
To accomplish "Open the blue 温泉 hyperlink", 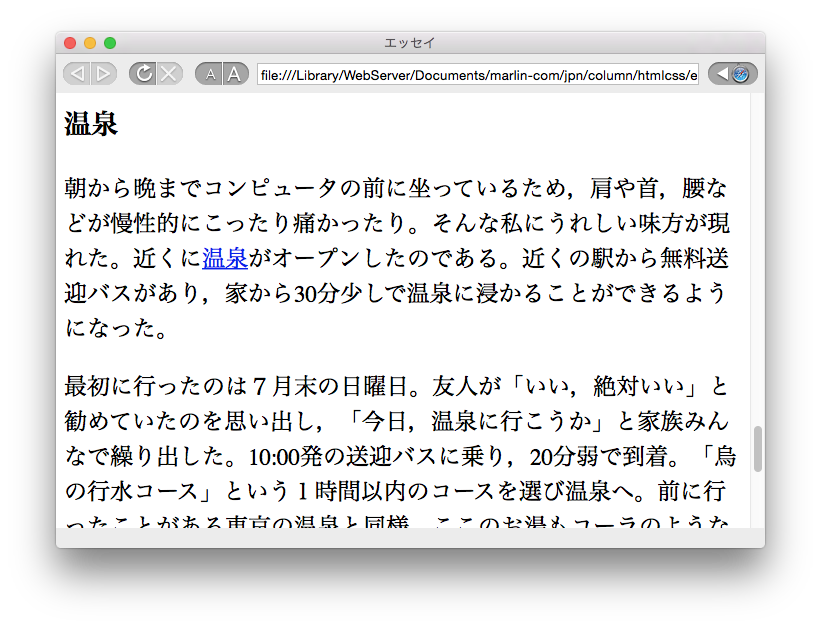I will click(225, 258).
